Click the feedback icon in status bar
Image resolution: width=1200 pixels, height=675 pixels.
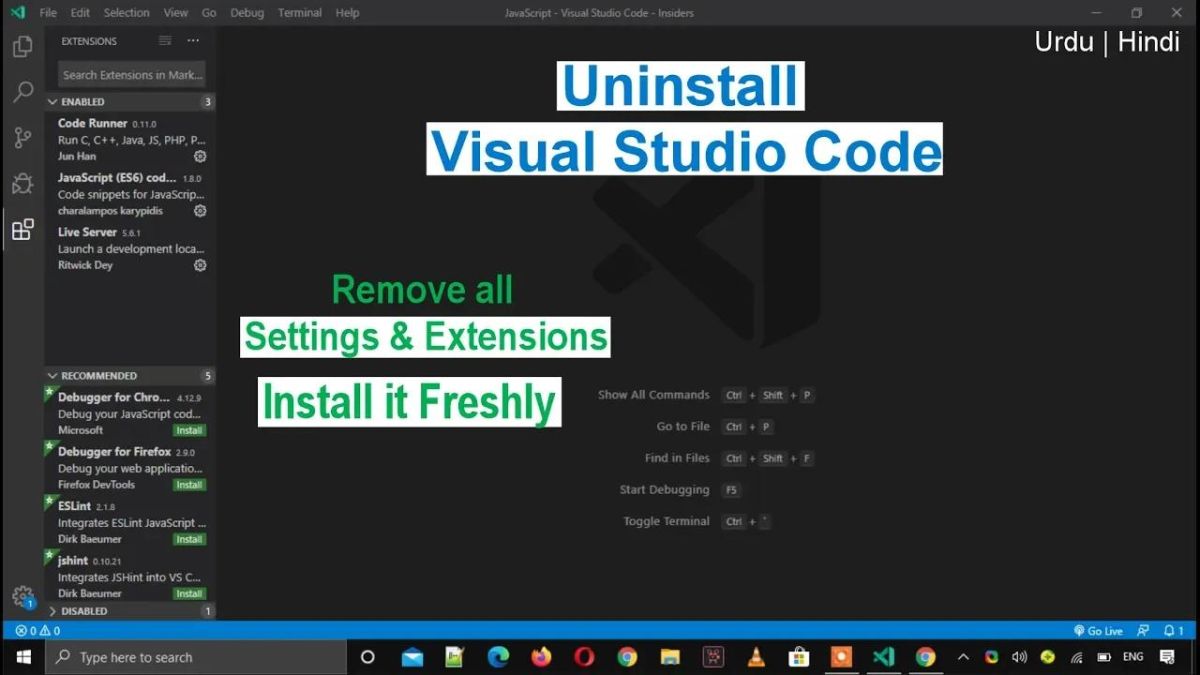pyautogui.click(x=1143, y=631)
